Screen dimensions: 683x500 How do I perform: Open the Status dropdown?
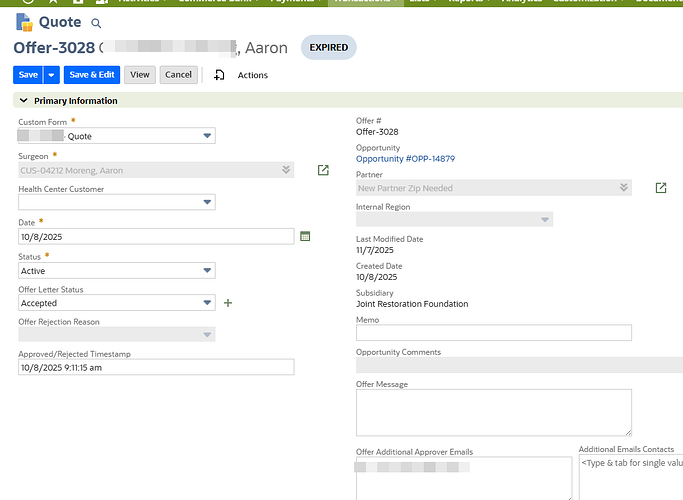pyautogui.click(x=207, y=270)
